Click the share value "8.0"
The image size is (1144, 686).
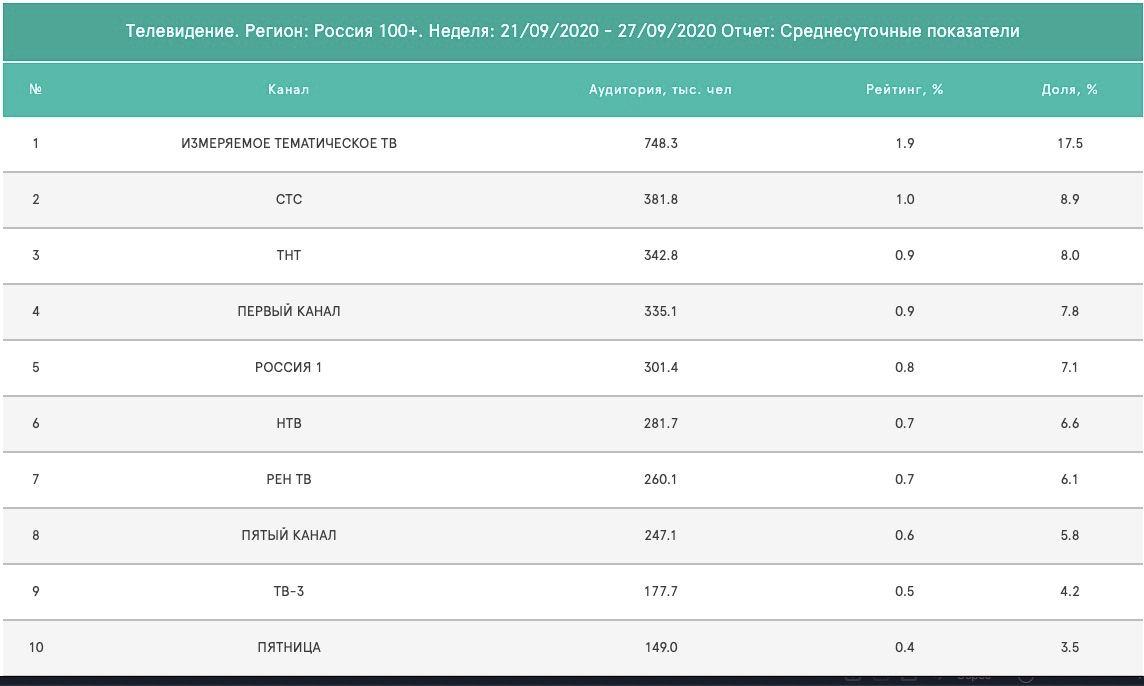[1070, 255]
